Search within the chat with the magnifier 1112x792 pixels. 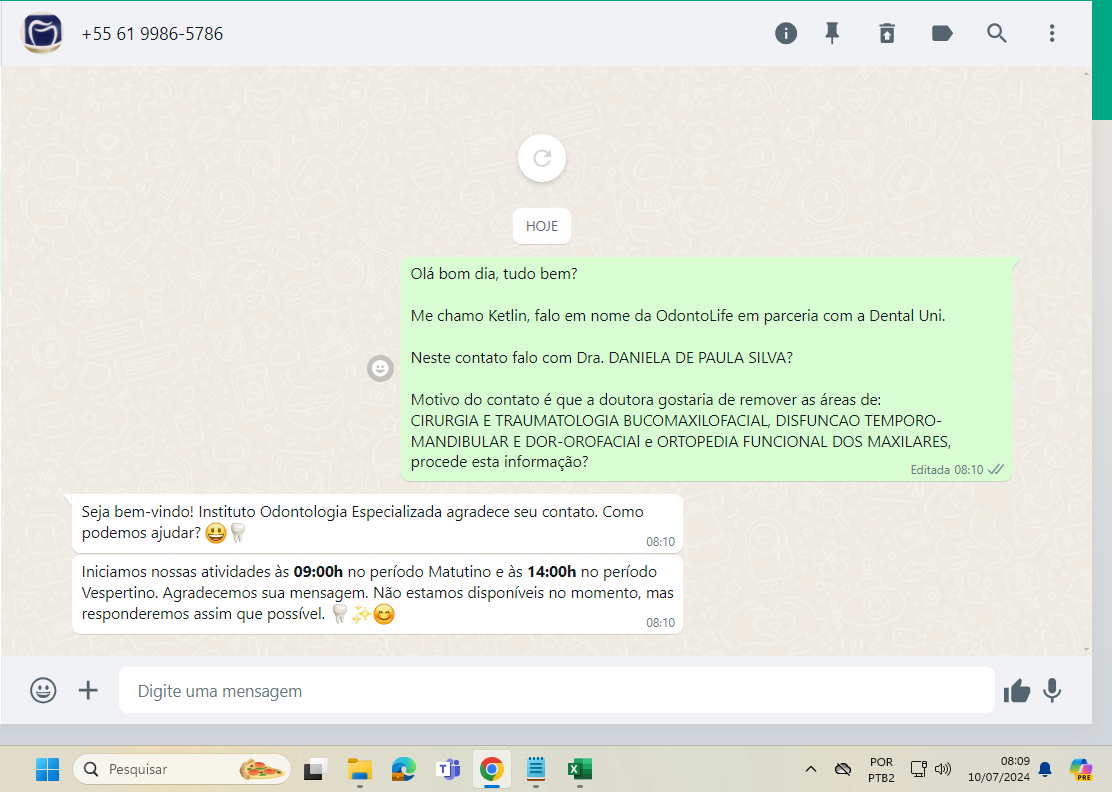coord(996,33)
